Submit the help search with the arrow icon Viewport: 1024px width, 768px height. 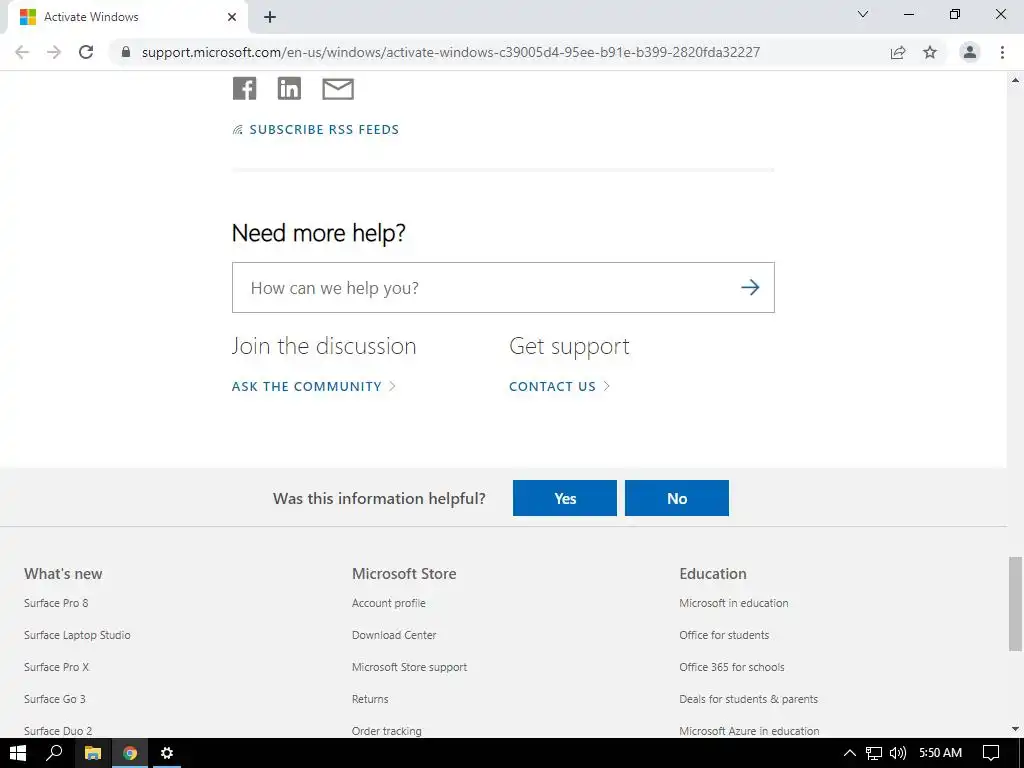tap(750, 287)
